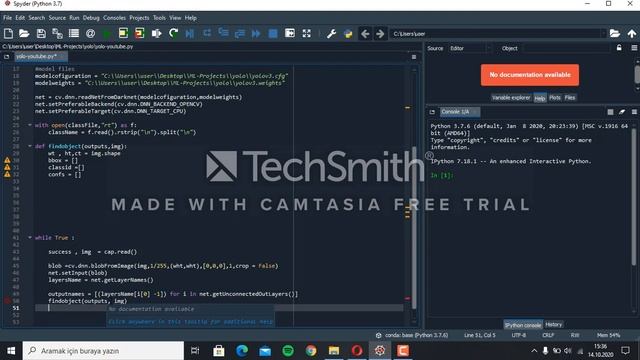
Task: Open the Consoles menu
Action: (x=114, y=18)
